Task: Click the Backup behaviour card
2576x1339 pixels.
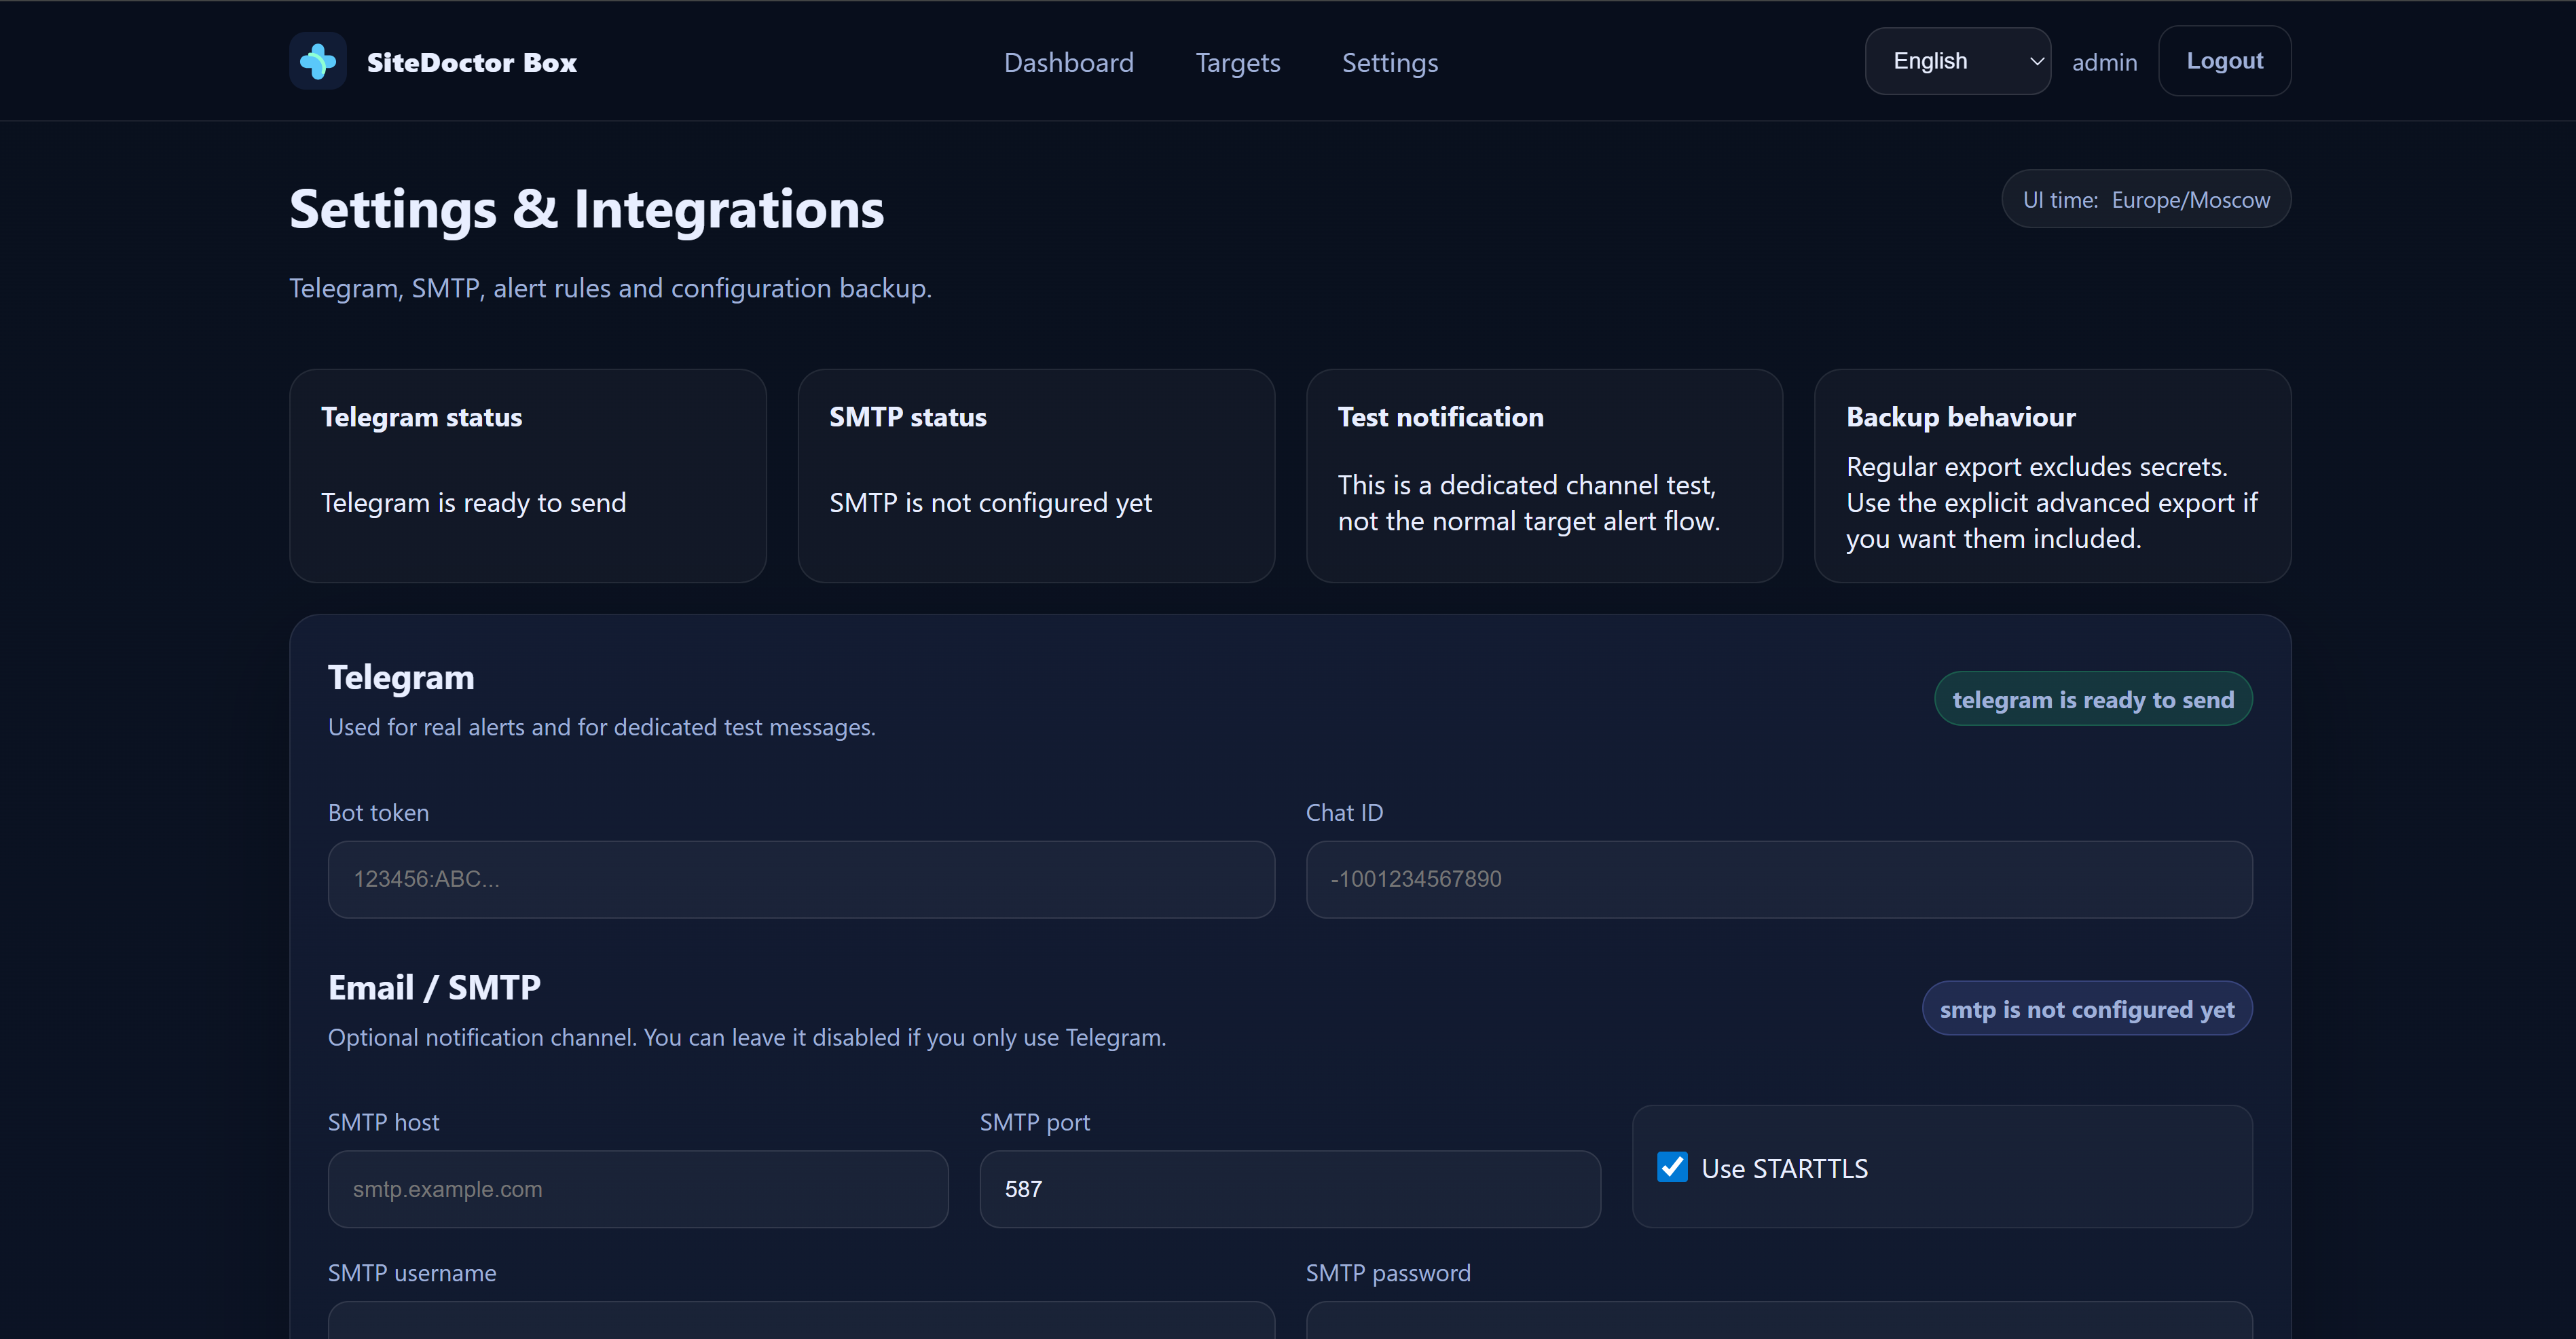Action: 2052,475
